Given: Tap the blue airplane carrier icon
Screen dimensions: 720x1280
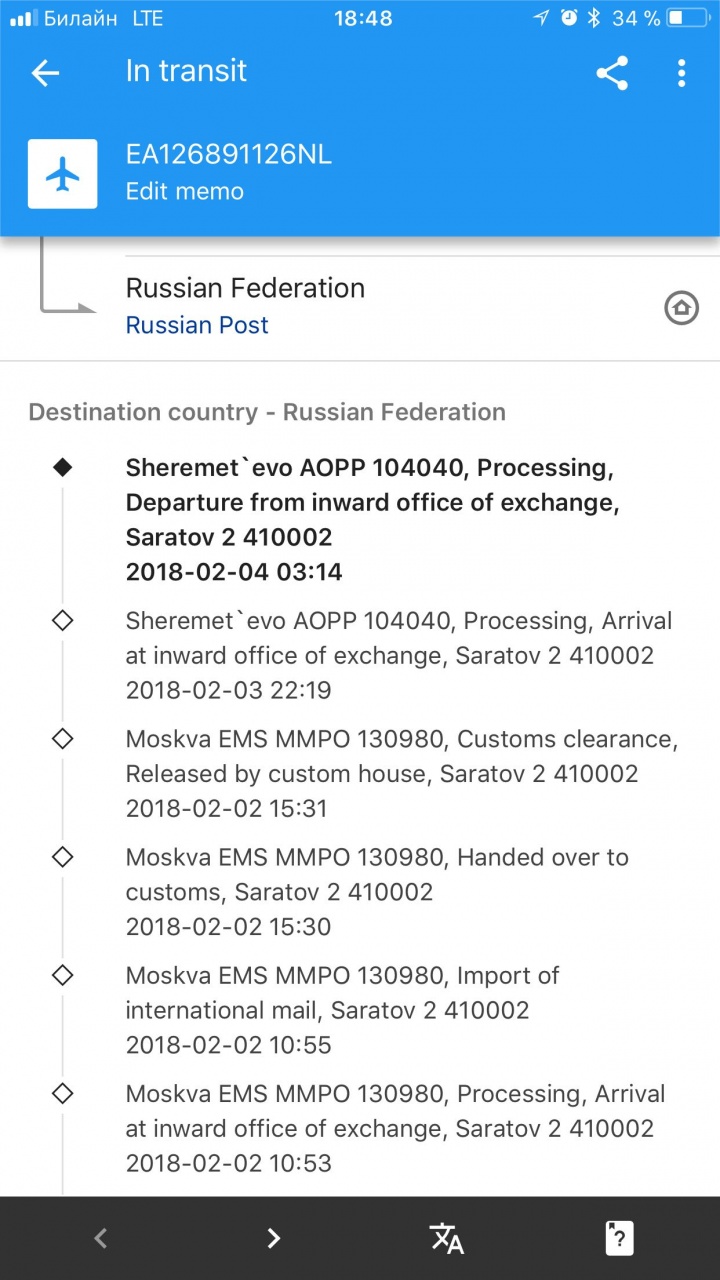Looking at the screenshot, I should click(x=63, y=174).
